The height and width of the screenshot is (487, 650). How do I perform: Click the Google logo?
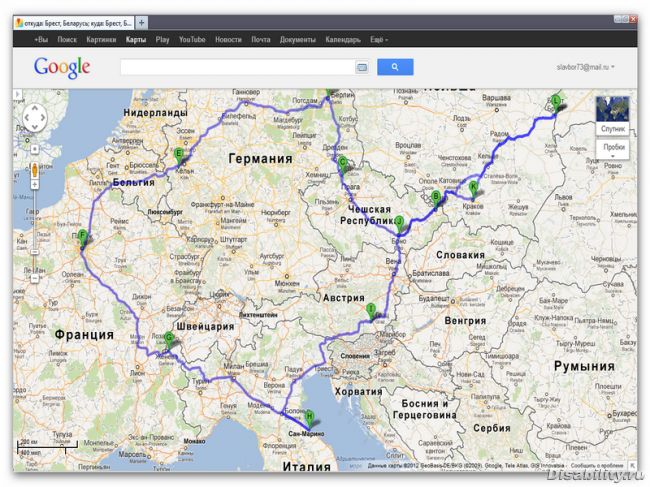pyautogui.click(x=62, y=67)
